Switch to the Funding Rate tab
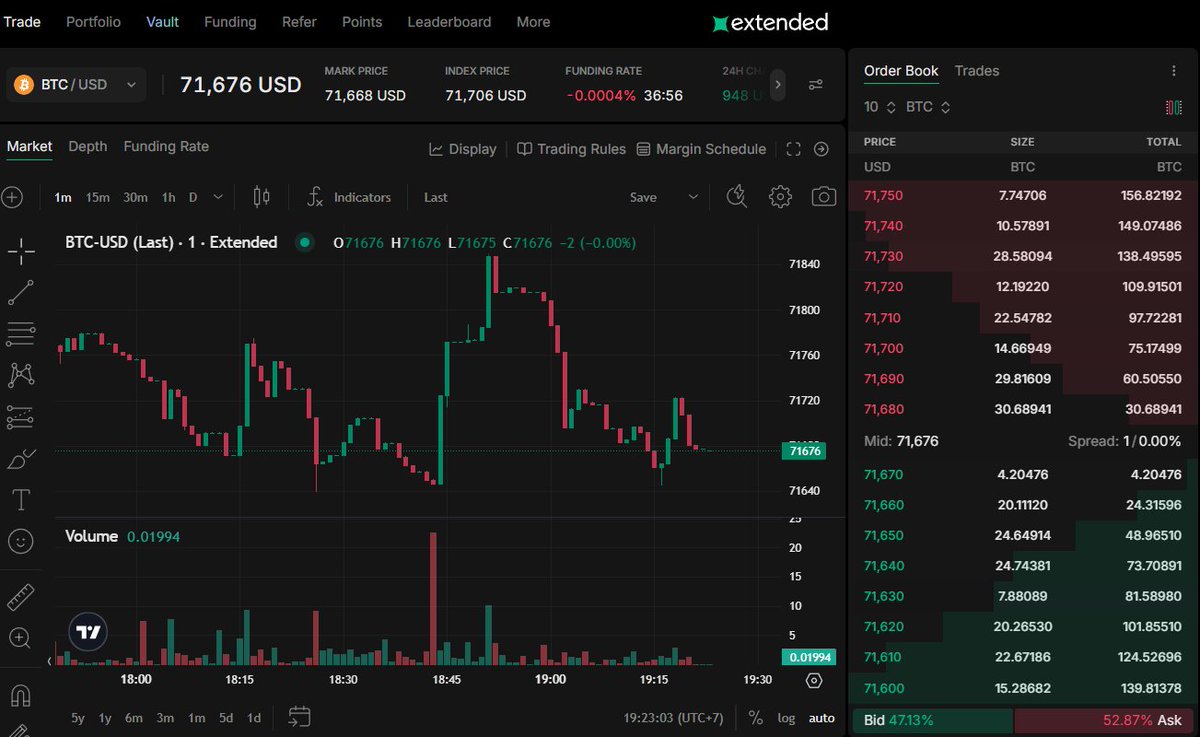1200x737 pixels. (x=166, y=146)
